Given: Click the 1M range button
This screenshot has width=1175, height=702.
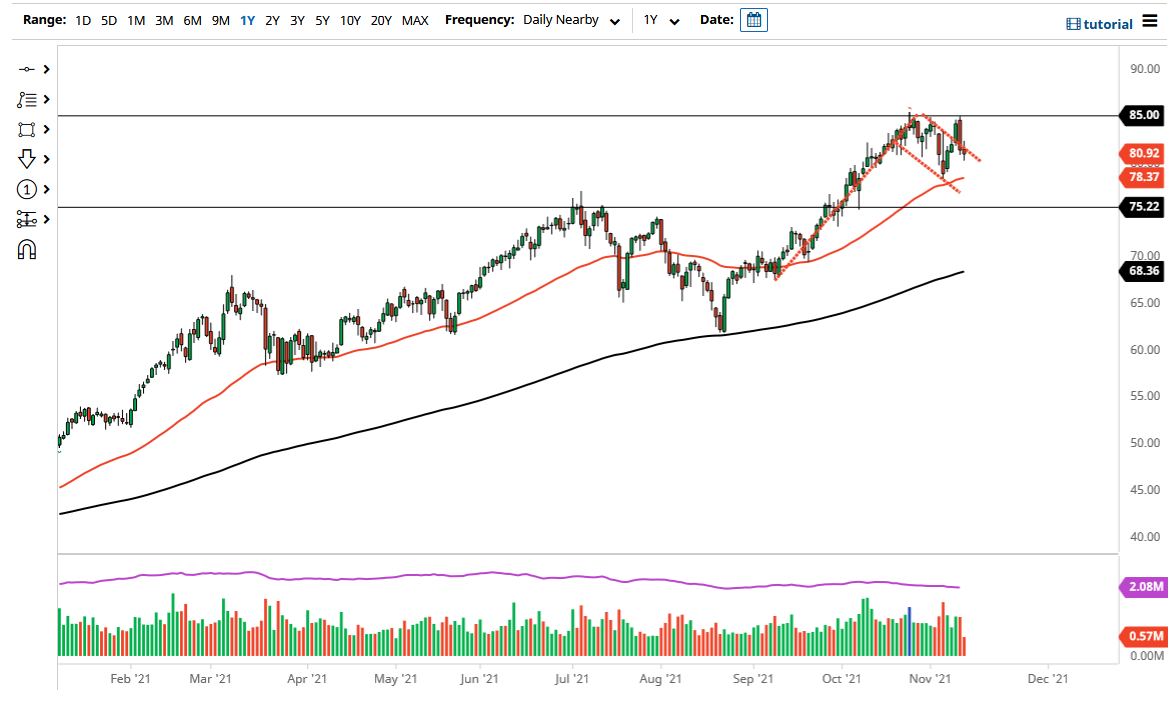Looking at the screenshot, I should click(136, 19).
